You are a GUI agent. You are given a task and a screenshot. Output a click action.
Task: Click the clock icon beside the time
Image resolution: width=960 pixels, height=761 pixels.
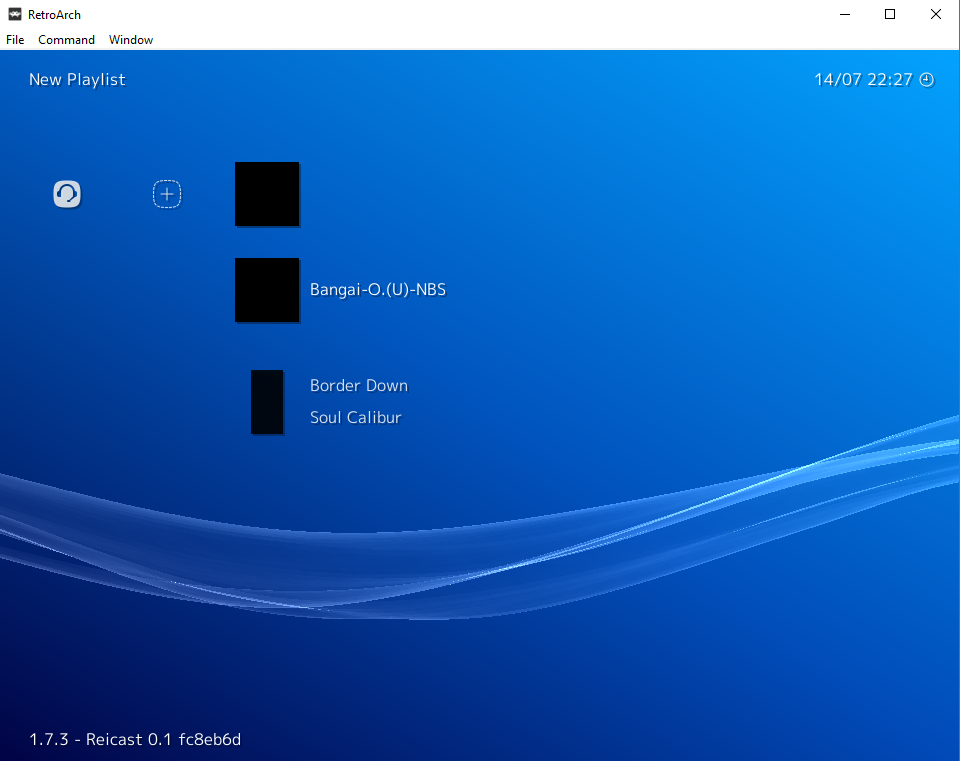click(927, 80)
